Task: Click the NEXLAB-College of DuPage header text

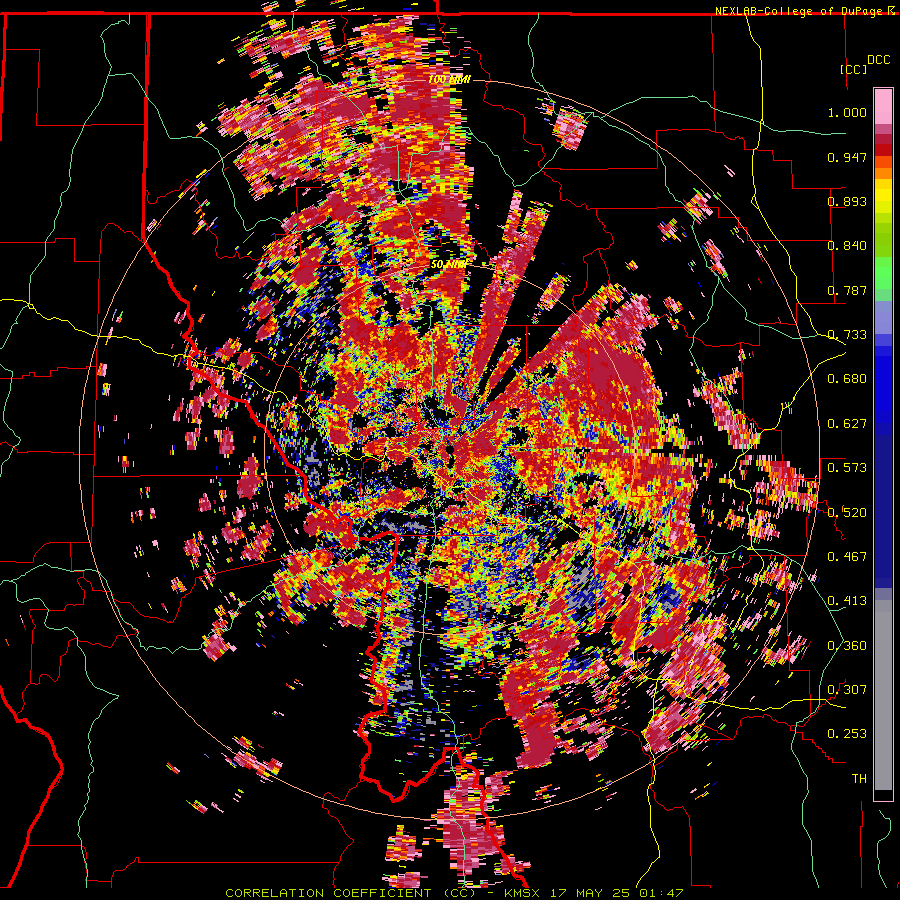Action: click(798, 11)
